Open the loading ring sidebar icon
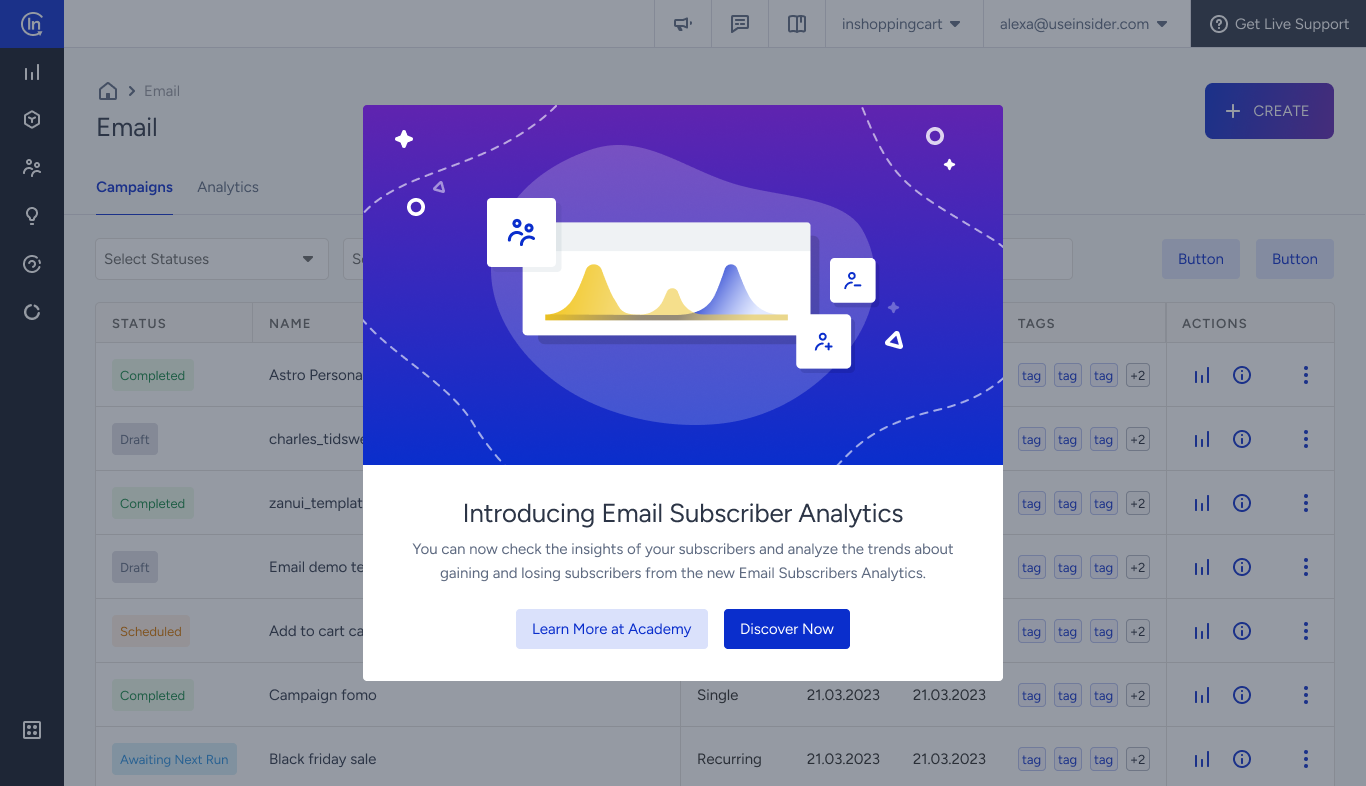The image size is (1366, 786). pos(32,312)
